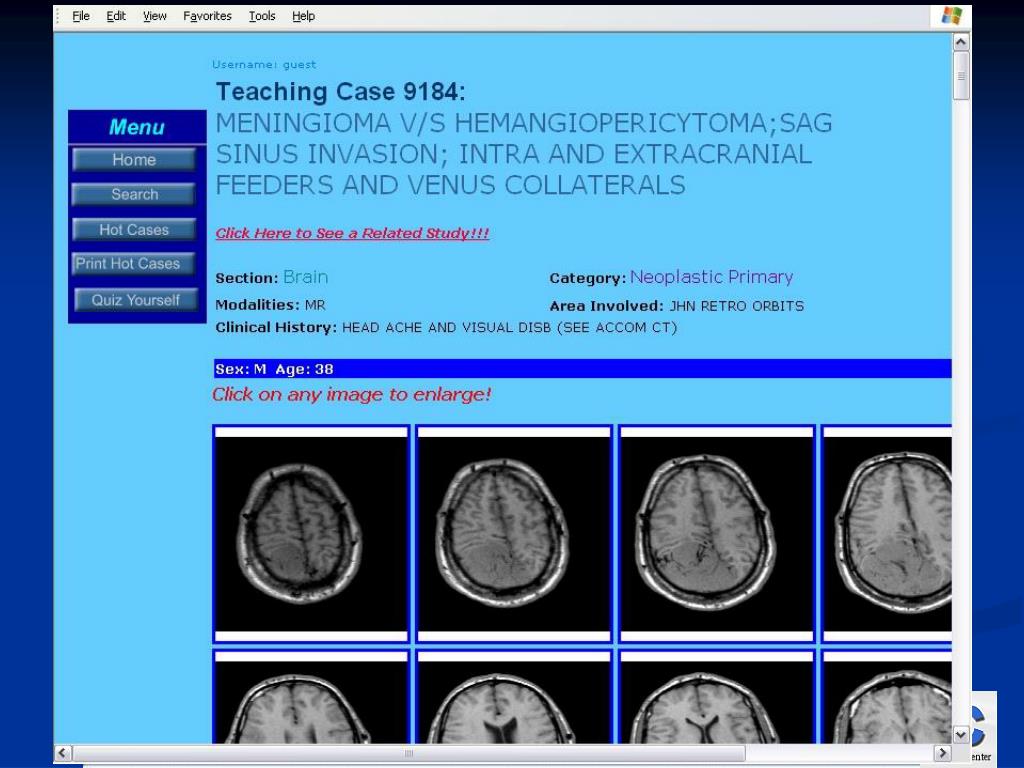Click the 'Teaching Case 9184:' heading

pyautogui.click(x=340, y=91)
